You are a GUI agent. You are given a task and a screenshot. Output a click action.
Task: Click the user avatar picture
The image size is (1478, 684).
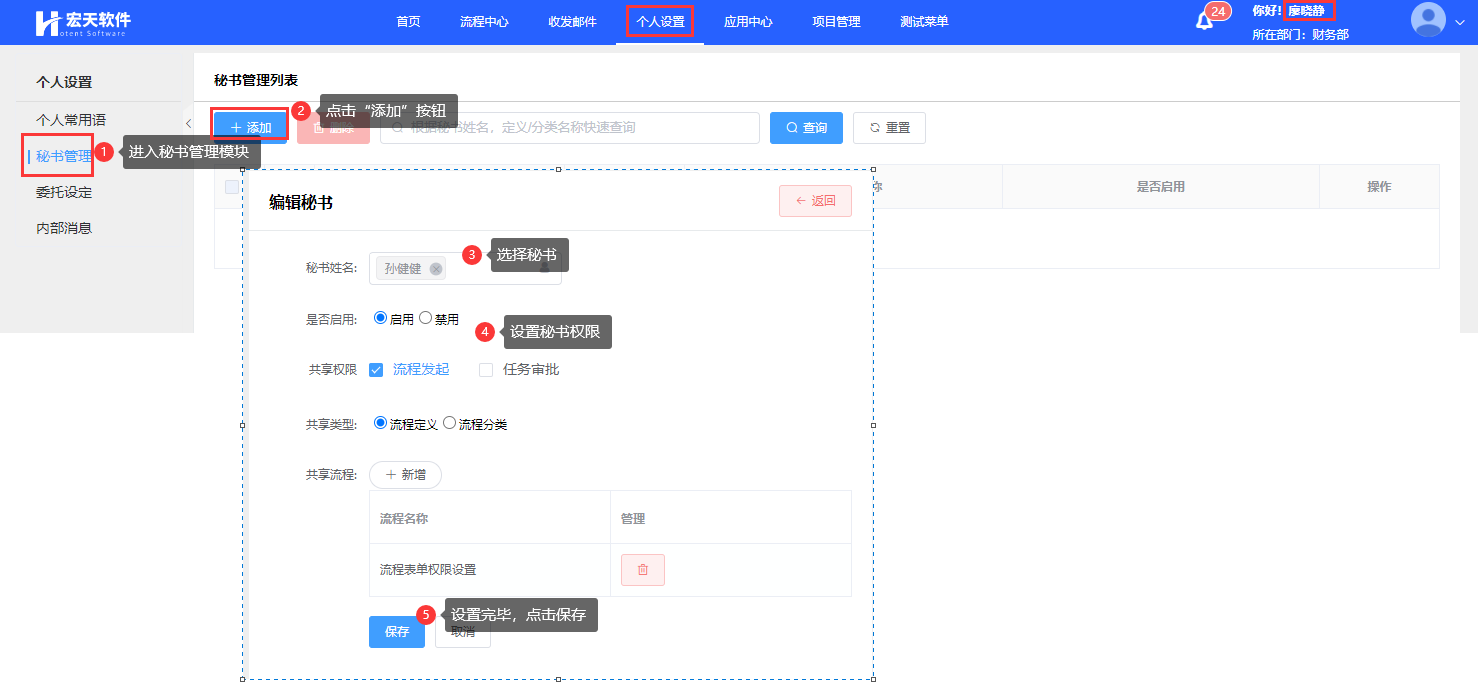pyautogui.click(x=1427, y=20)
